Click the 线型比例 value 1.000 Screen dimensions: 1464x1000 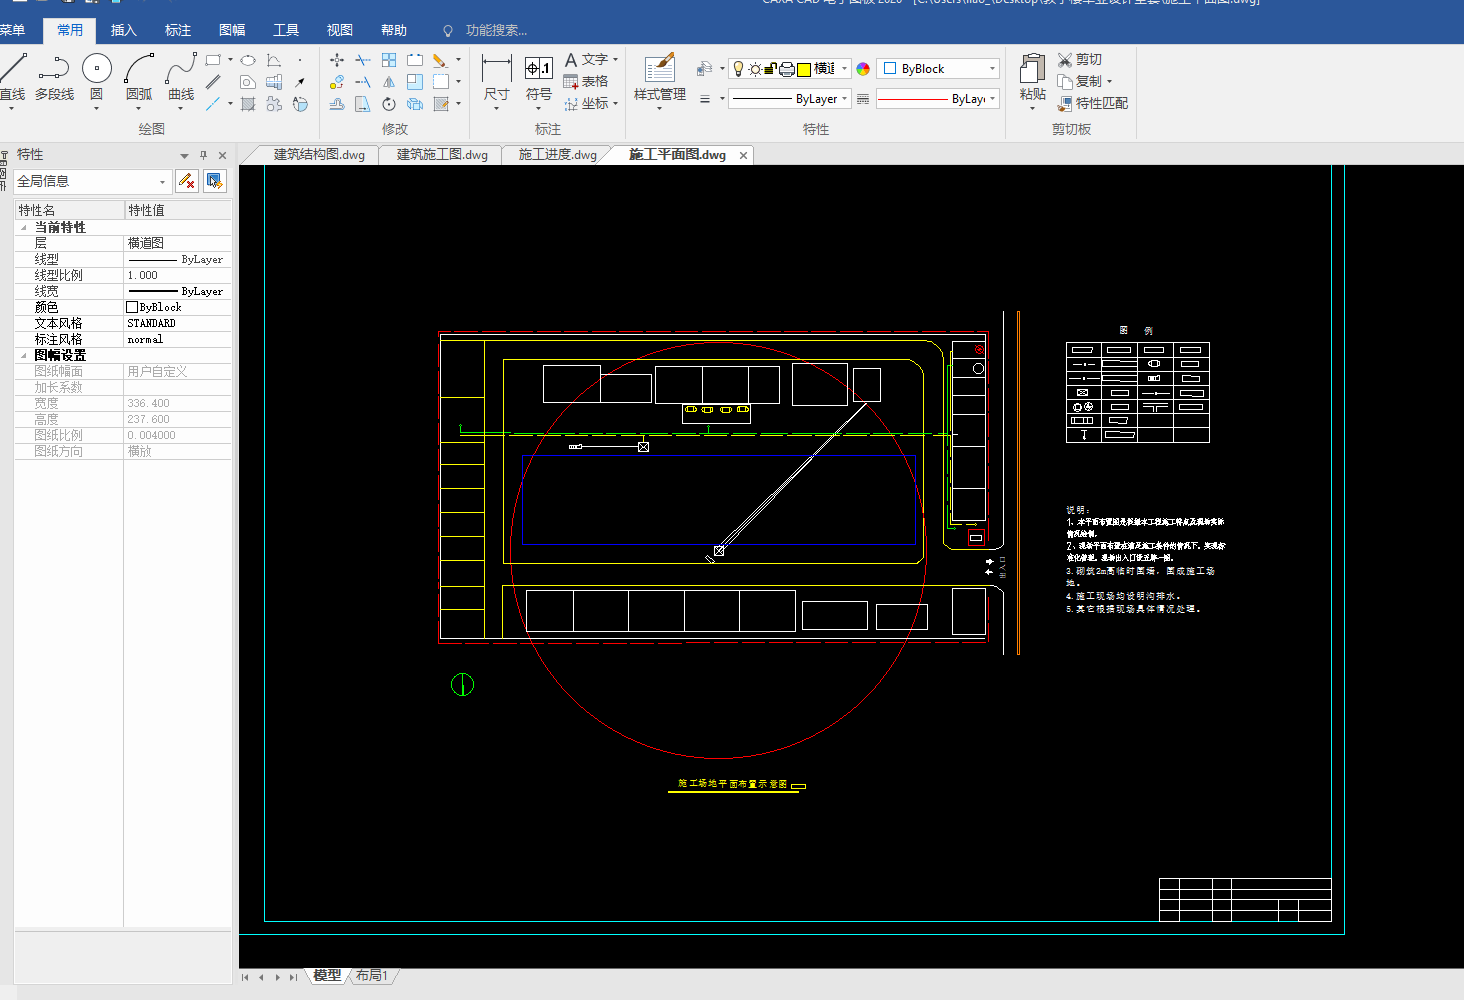177,275
